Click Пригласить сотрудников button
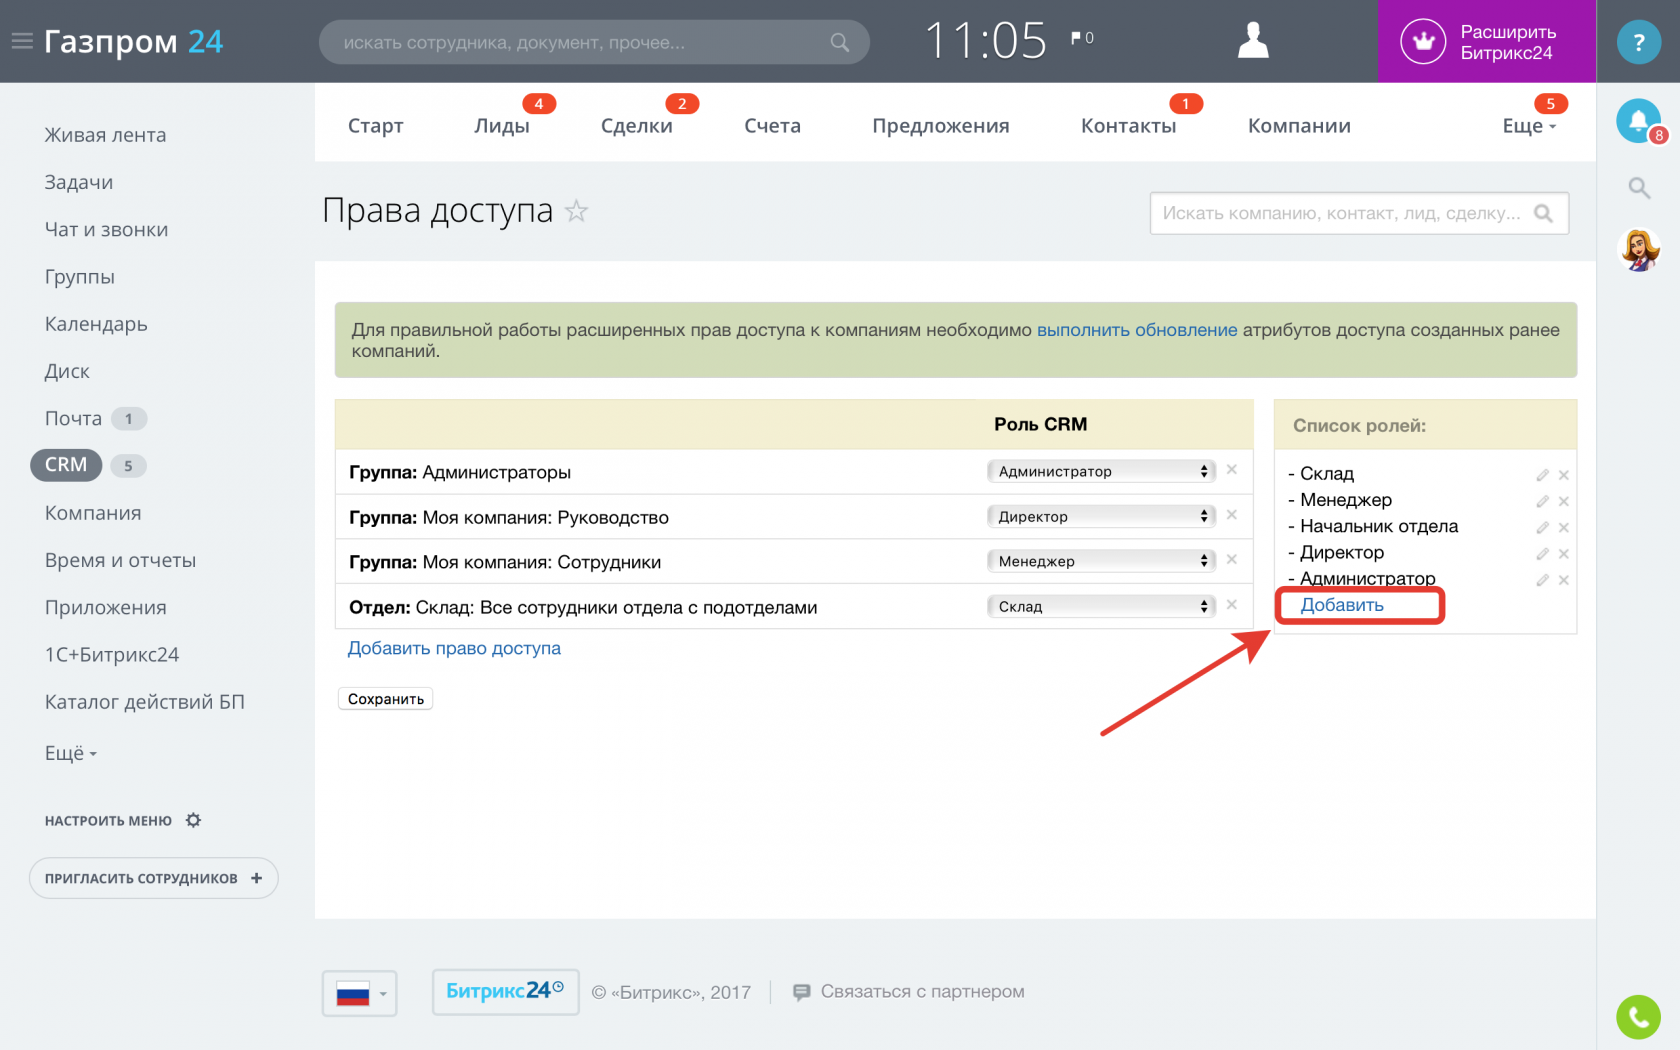 (153, 878)
